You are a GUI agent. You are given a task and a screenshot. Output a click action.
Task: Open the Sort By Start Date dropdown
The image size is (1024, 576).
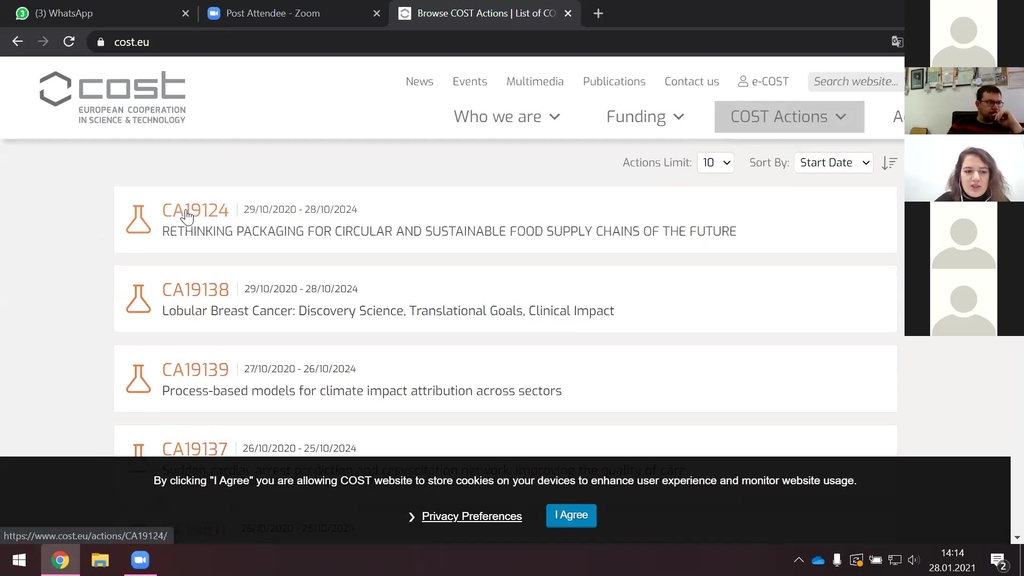pyautogui.click(x=833, y=163)
